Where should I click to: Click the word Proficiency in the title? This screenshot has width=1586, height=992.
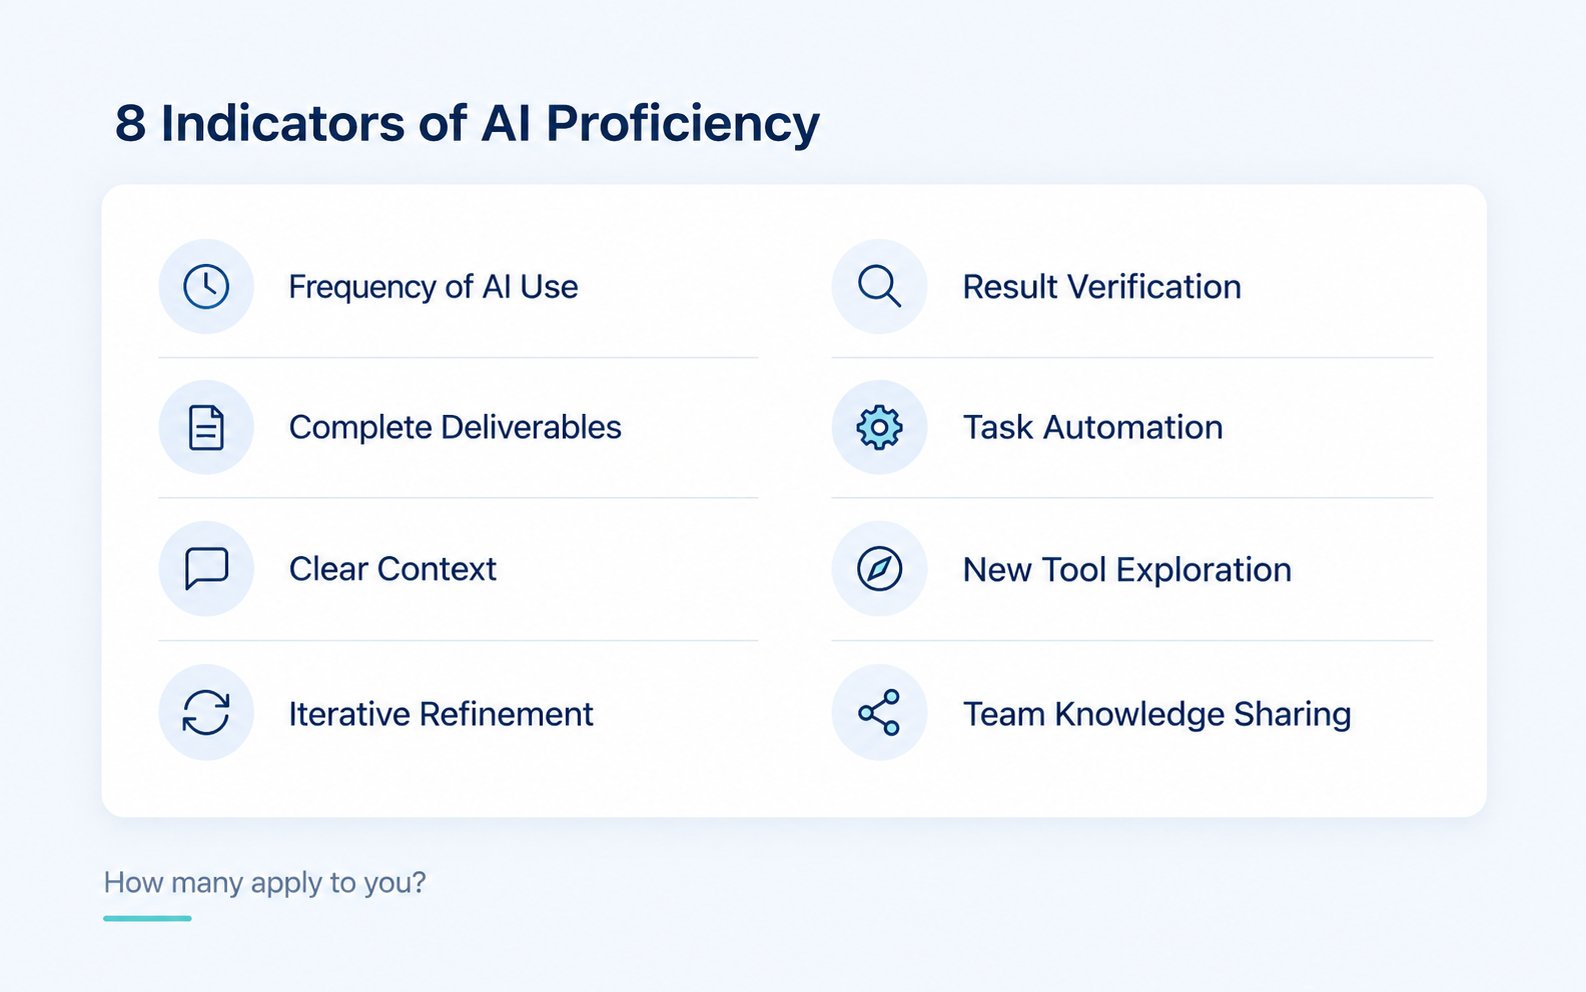click(683, 124)
